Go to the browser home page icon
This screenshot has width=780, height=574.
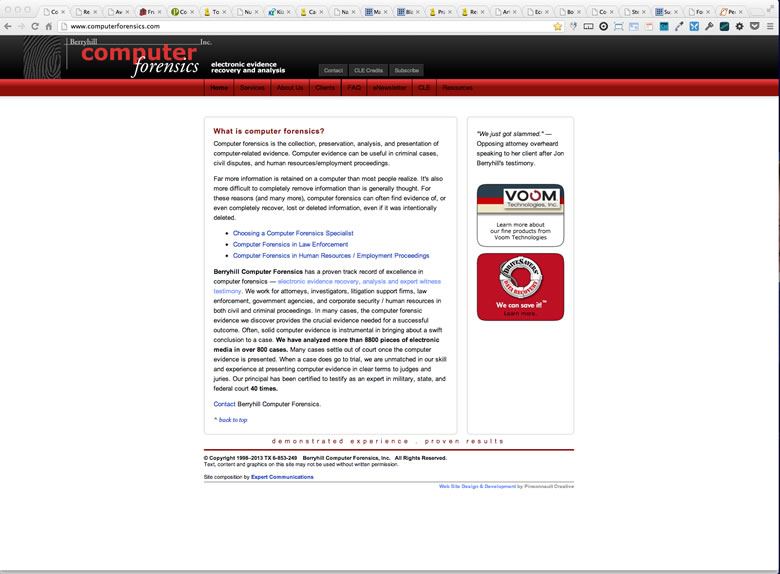point(49,26)
